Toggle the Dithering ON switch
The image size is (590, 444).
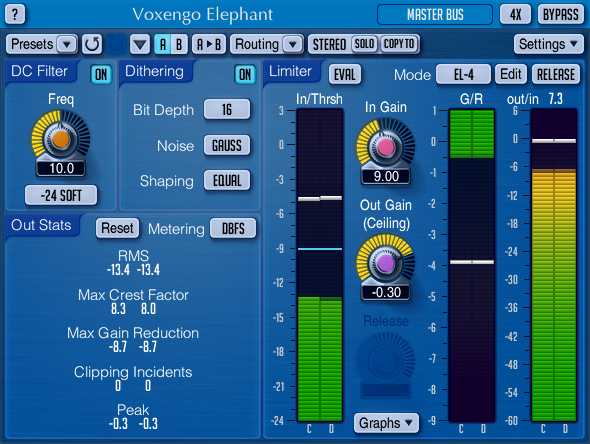(245, 74)
